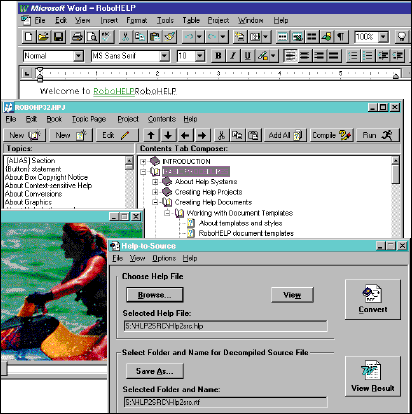Select About Graphics in Topics list

point(28,202)
